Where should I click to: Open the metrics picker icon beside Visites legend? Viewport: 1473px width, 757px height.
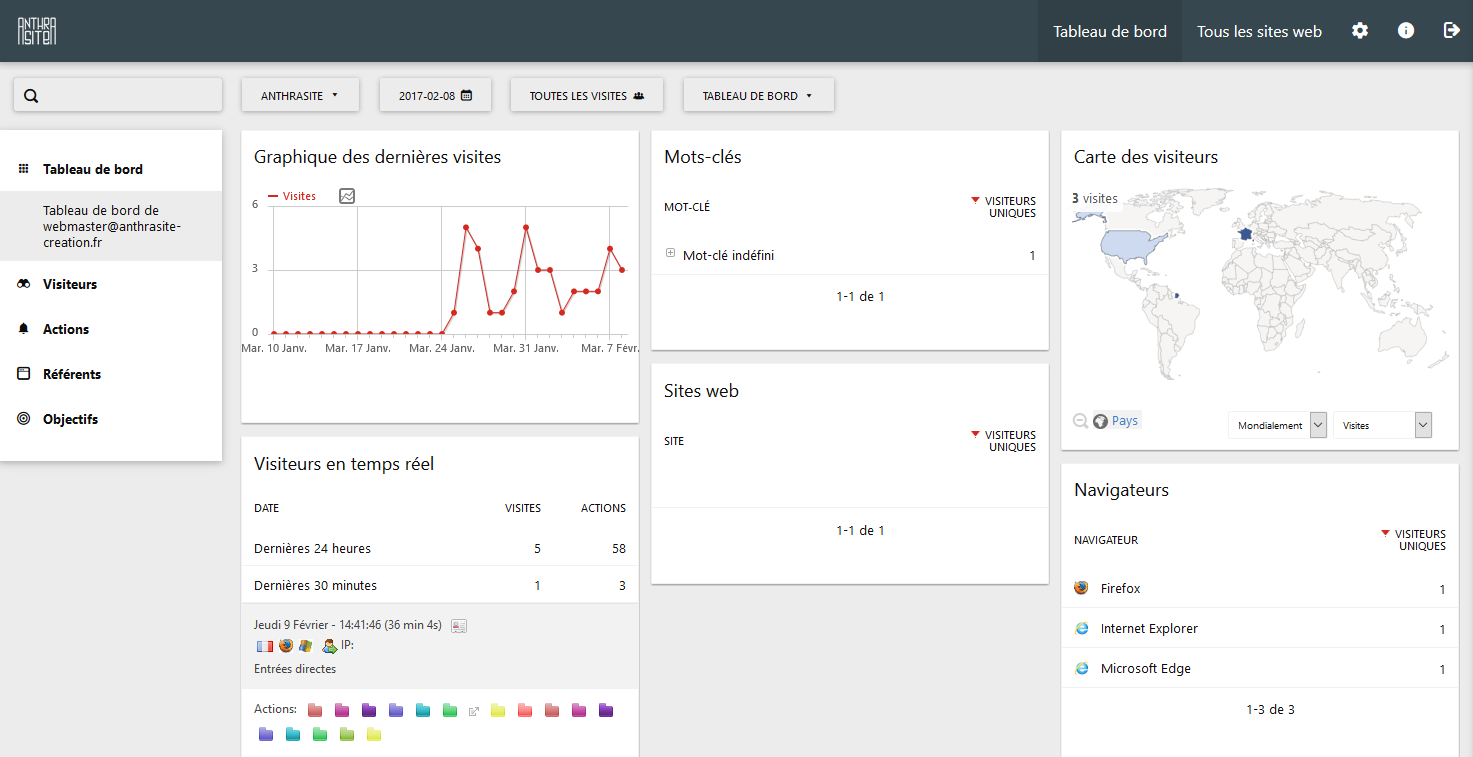[x=347, y=196]
